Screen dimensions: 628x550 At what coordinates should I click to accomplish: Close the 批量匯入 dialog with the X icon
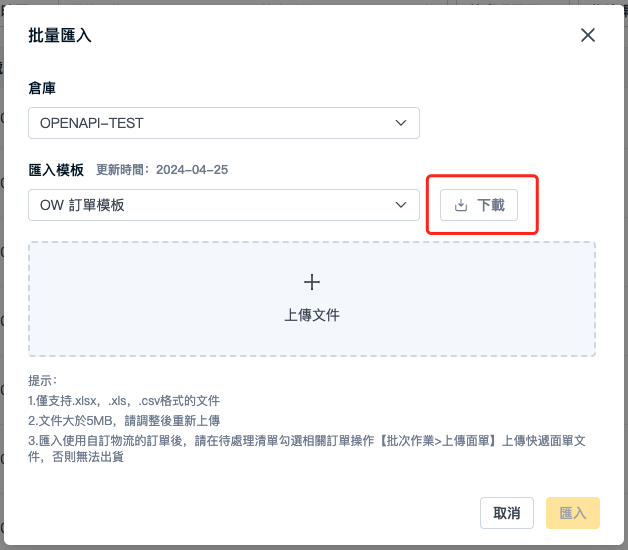point(588,35)
